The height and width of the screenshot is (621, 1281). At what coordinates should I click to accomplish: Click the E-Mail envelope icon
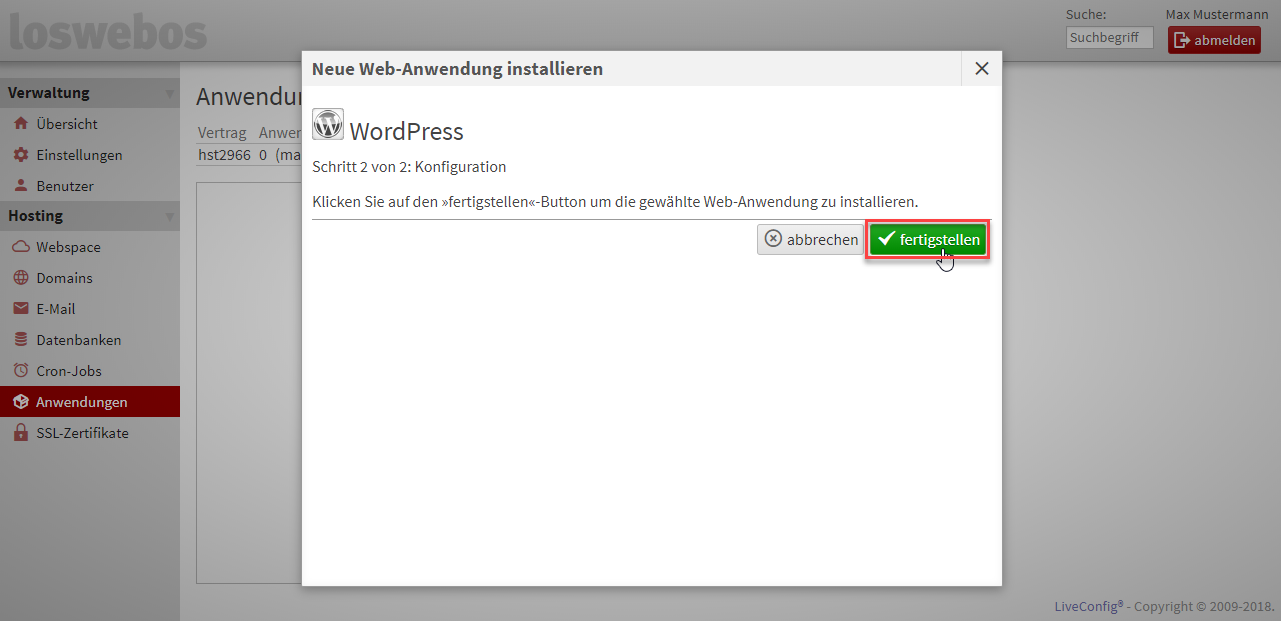(x=20, y=309)
